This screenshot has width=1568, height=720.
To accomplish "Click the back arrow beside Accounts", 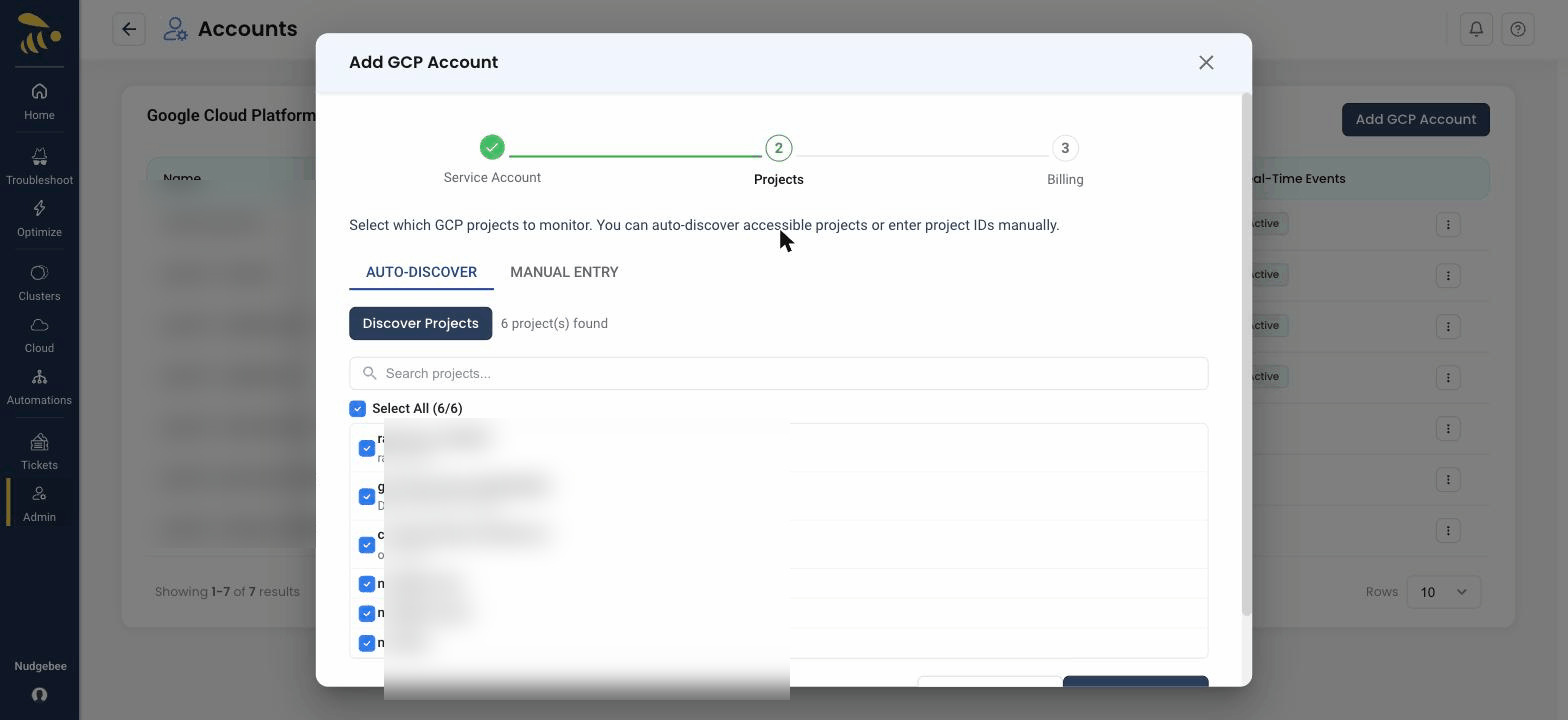I will tap(129, 29).
